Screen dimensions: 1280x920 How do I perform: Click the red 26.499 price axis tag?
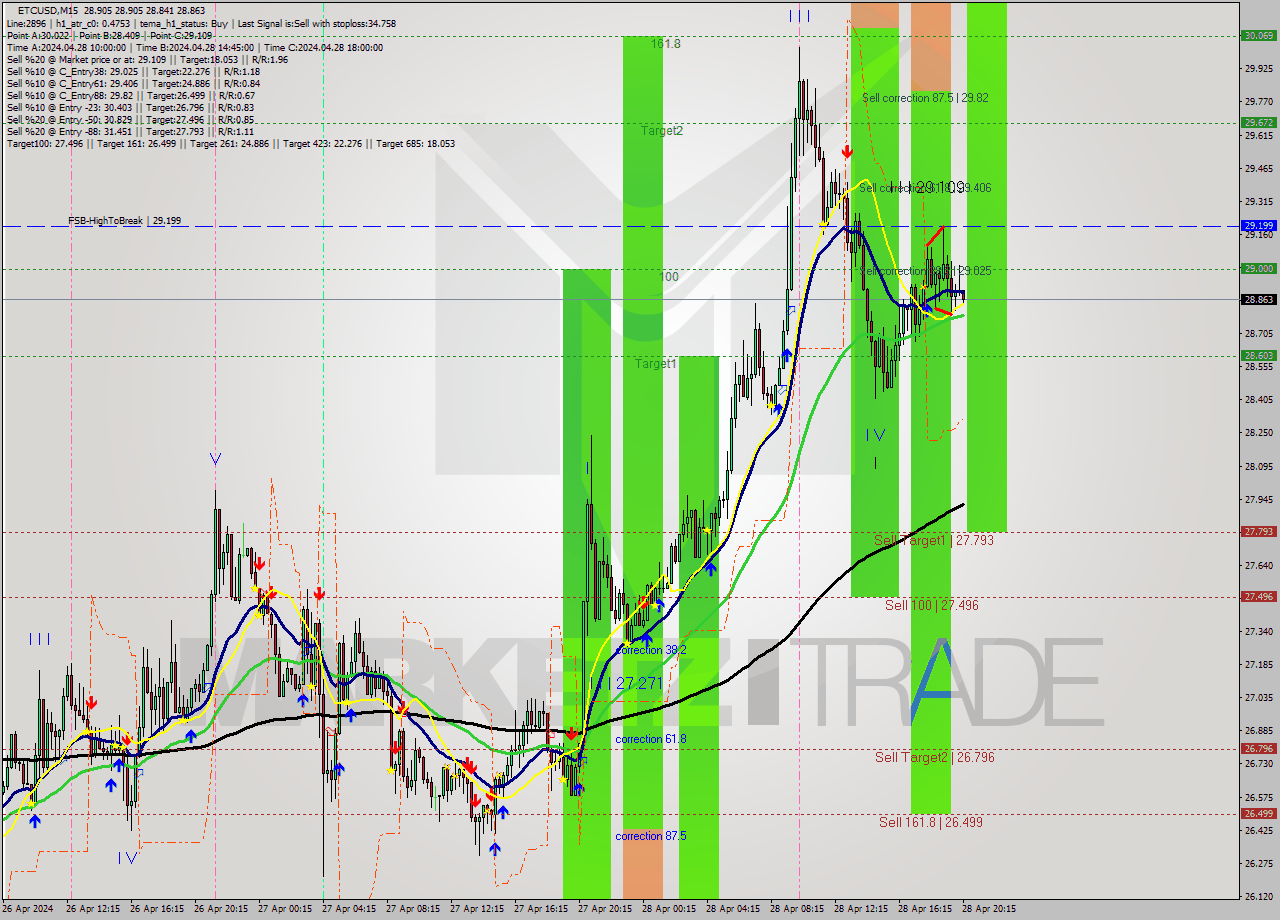(1258, 813)
